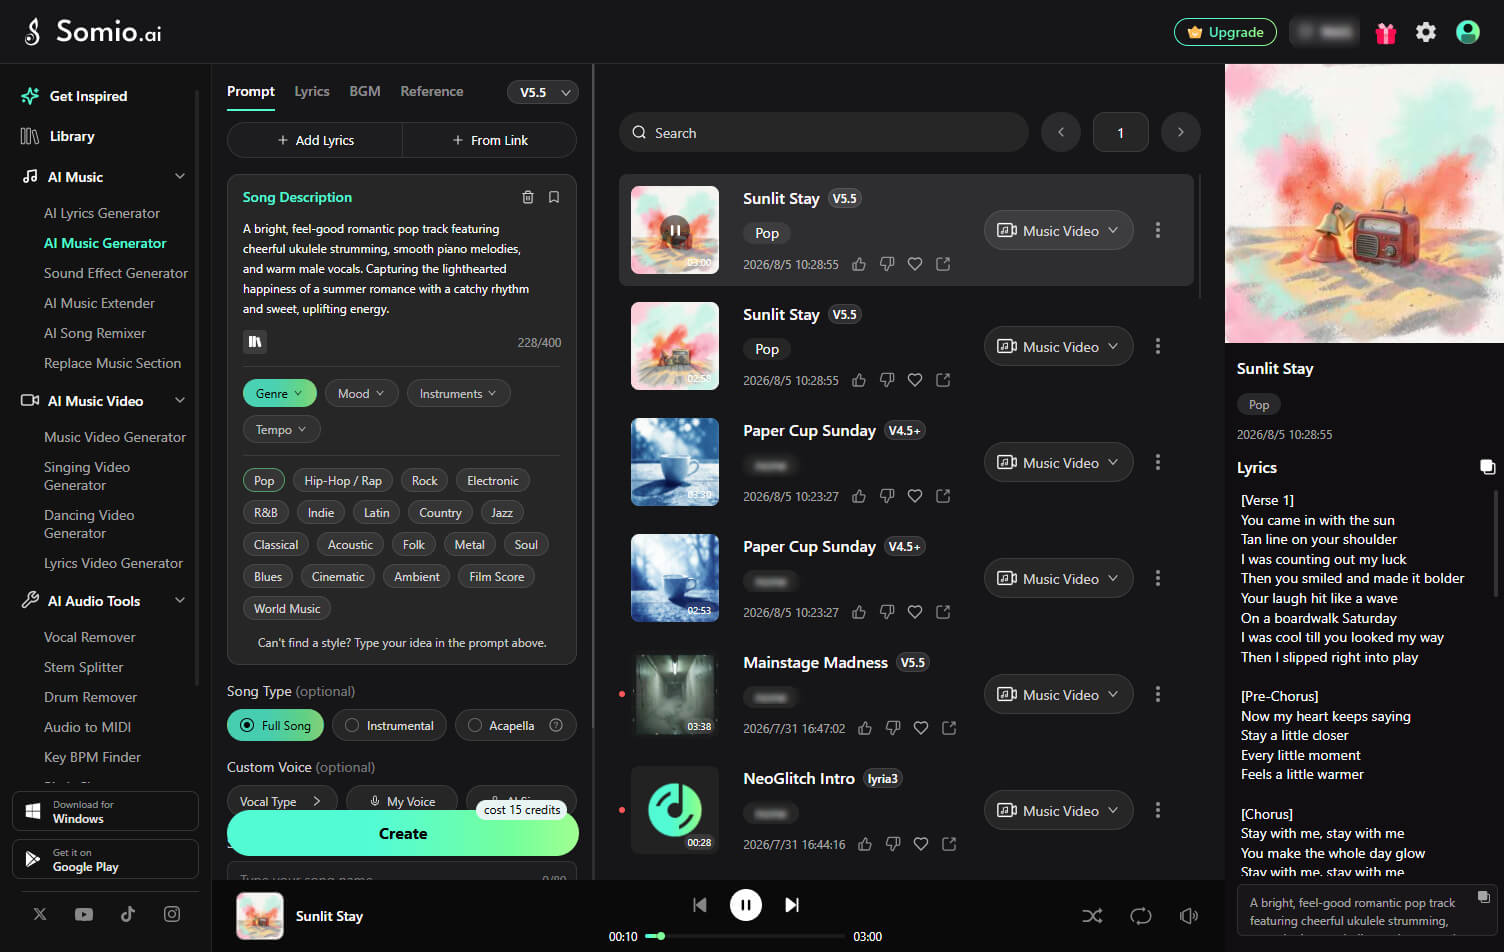Open Sound Effect Generator in sidebar
Viewport: 1504px width, 952px height.
[x=116, y=273]
